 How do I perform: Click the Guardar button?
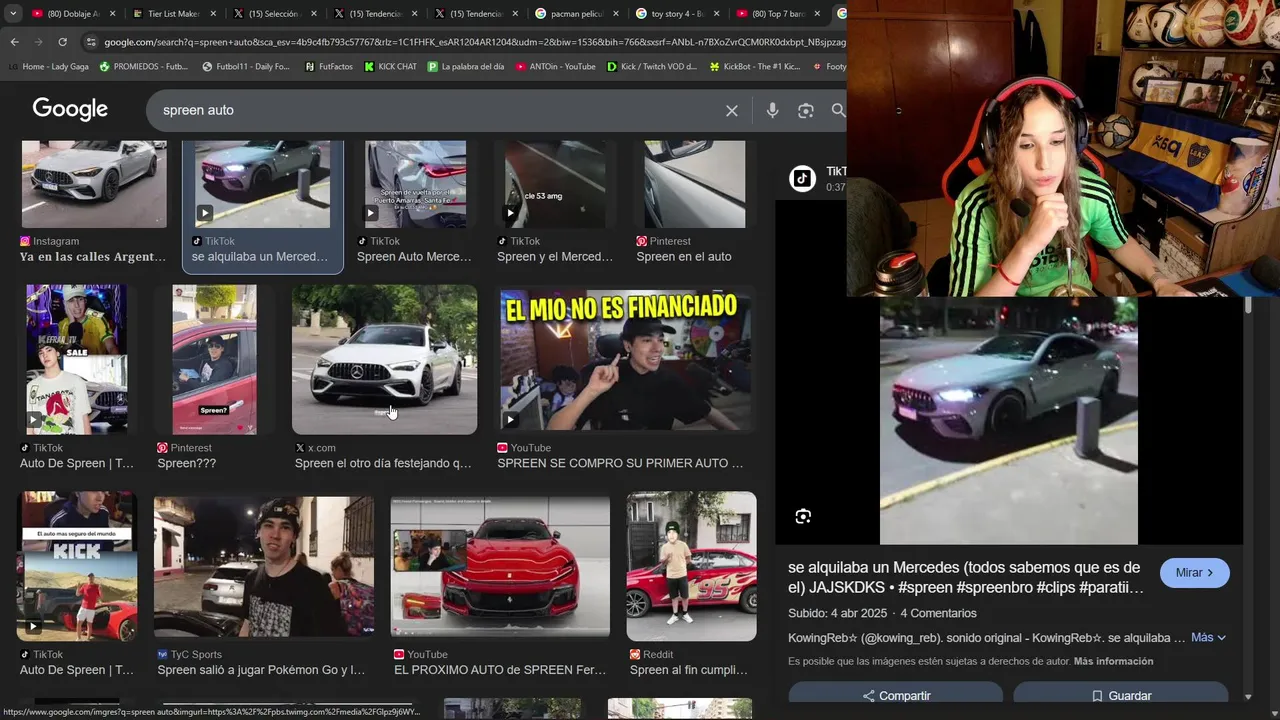point(1120,695)
